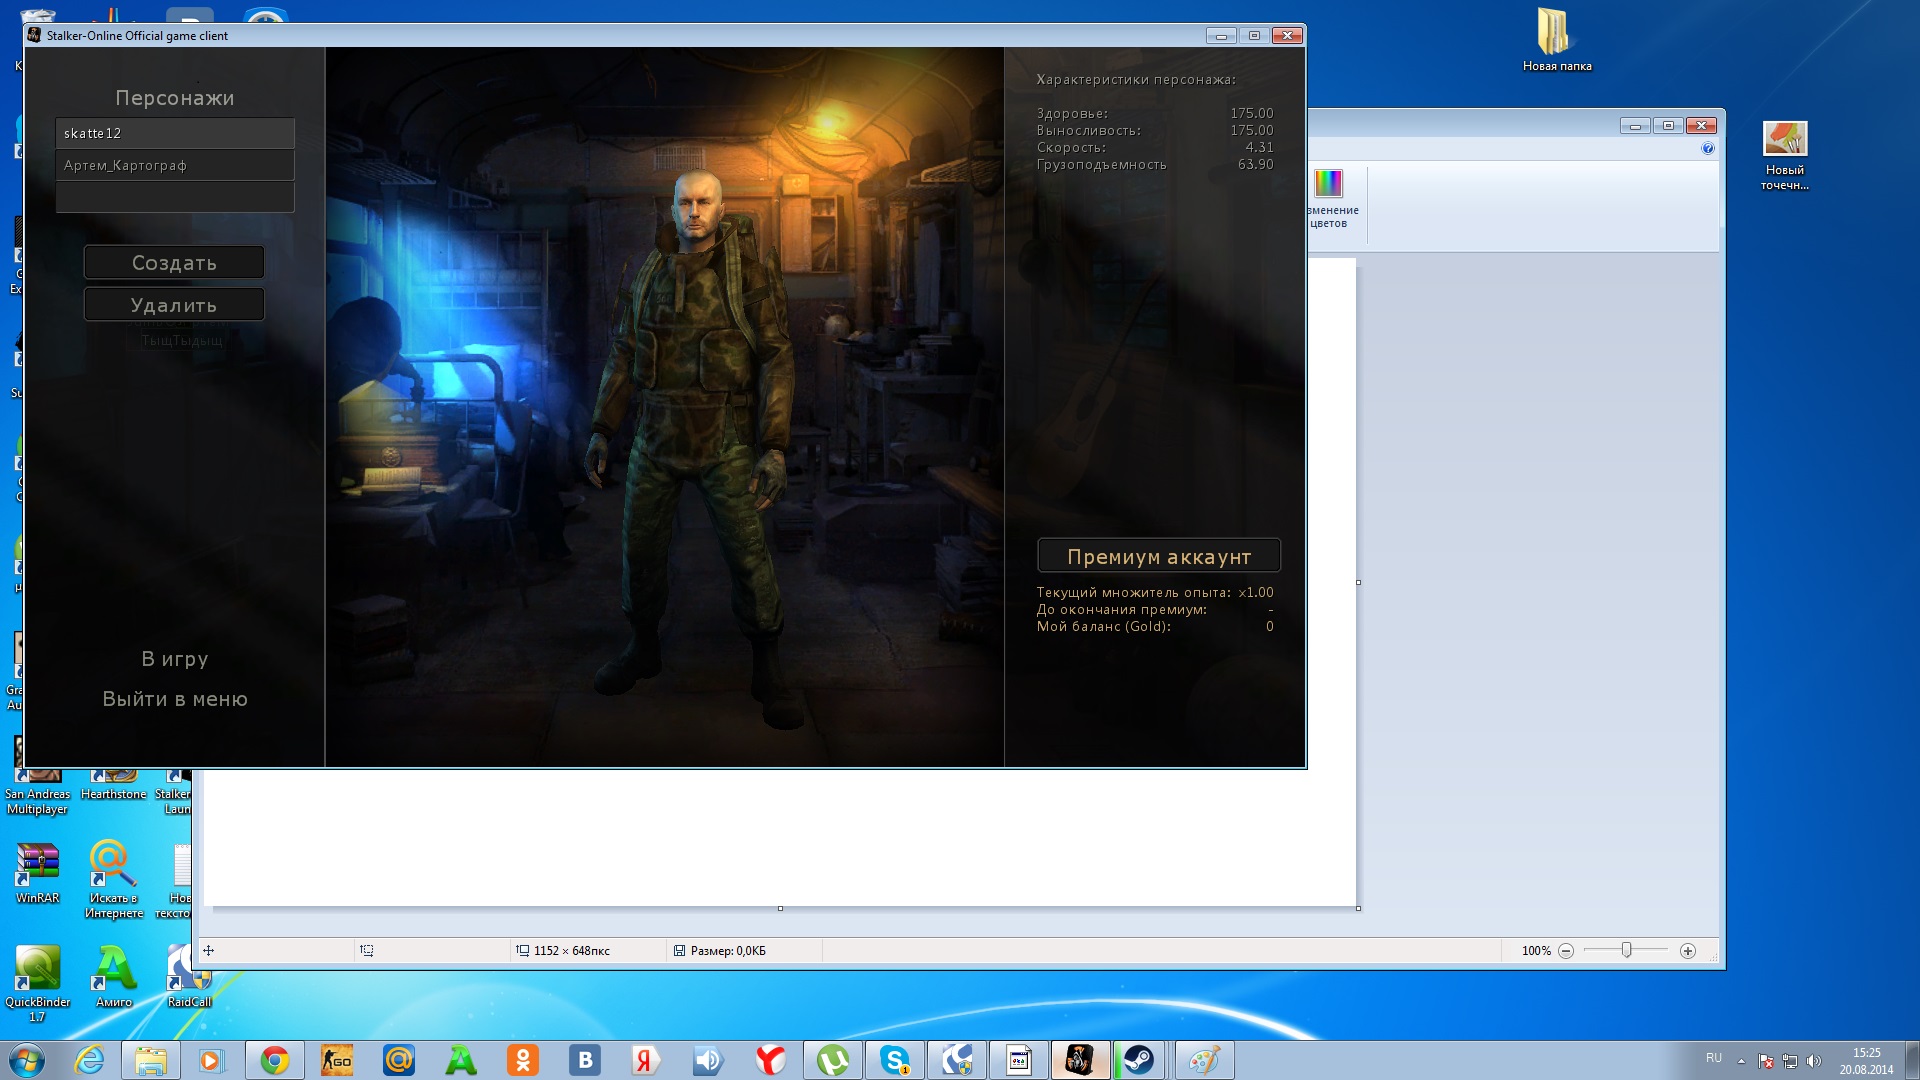Screen dimensions: 1920x1080
Task: Click the Размер: 0,0КБ status entry
Action: pyautogui.click(x=728, y=951)
